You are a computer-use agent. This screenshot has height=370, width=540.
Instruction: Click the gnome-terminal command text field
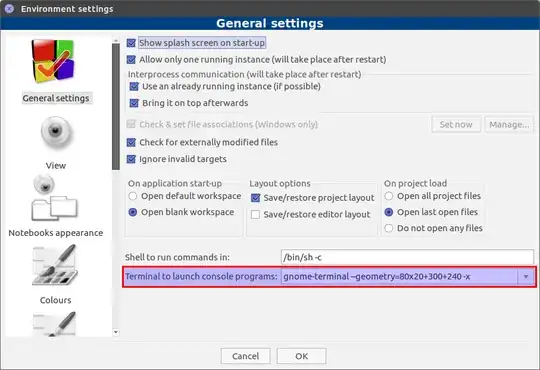pos(399,277)
